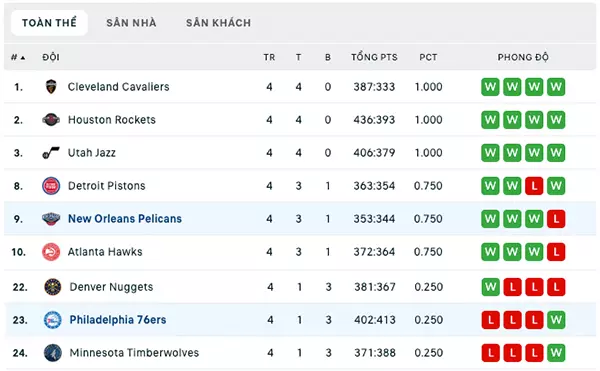Click the Detroit Pistons team logo
The width and height of the screenshot is (600, 371).
(51, 186)
